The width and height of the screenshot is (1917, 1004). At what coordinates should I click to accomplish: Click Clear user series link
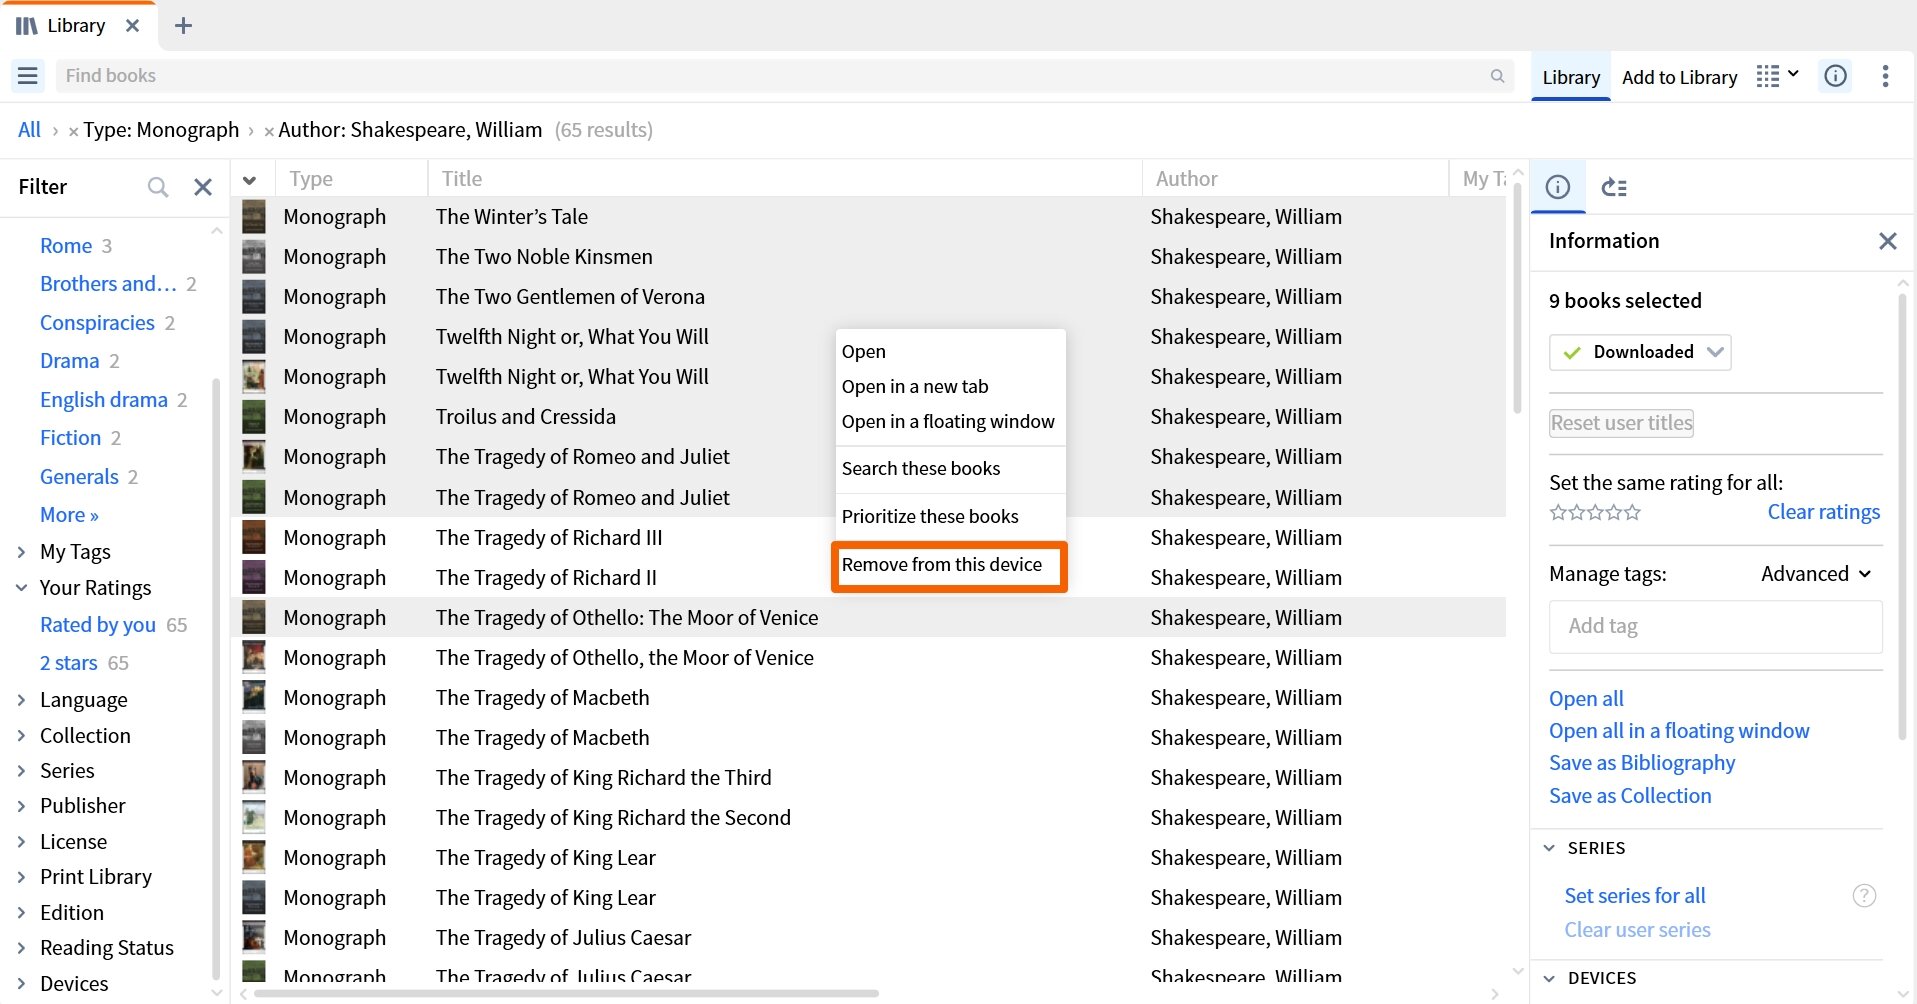[x=1637, y=930]
